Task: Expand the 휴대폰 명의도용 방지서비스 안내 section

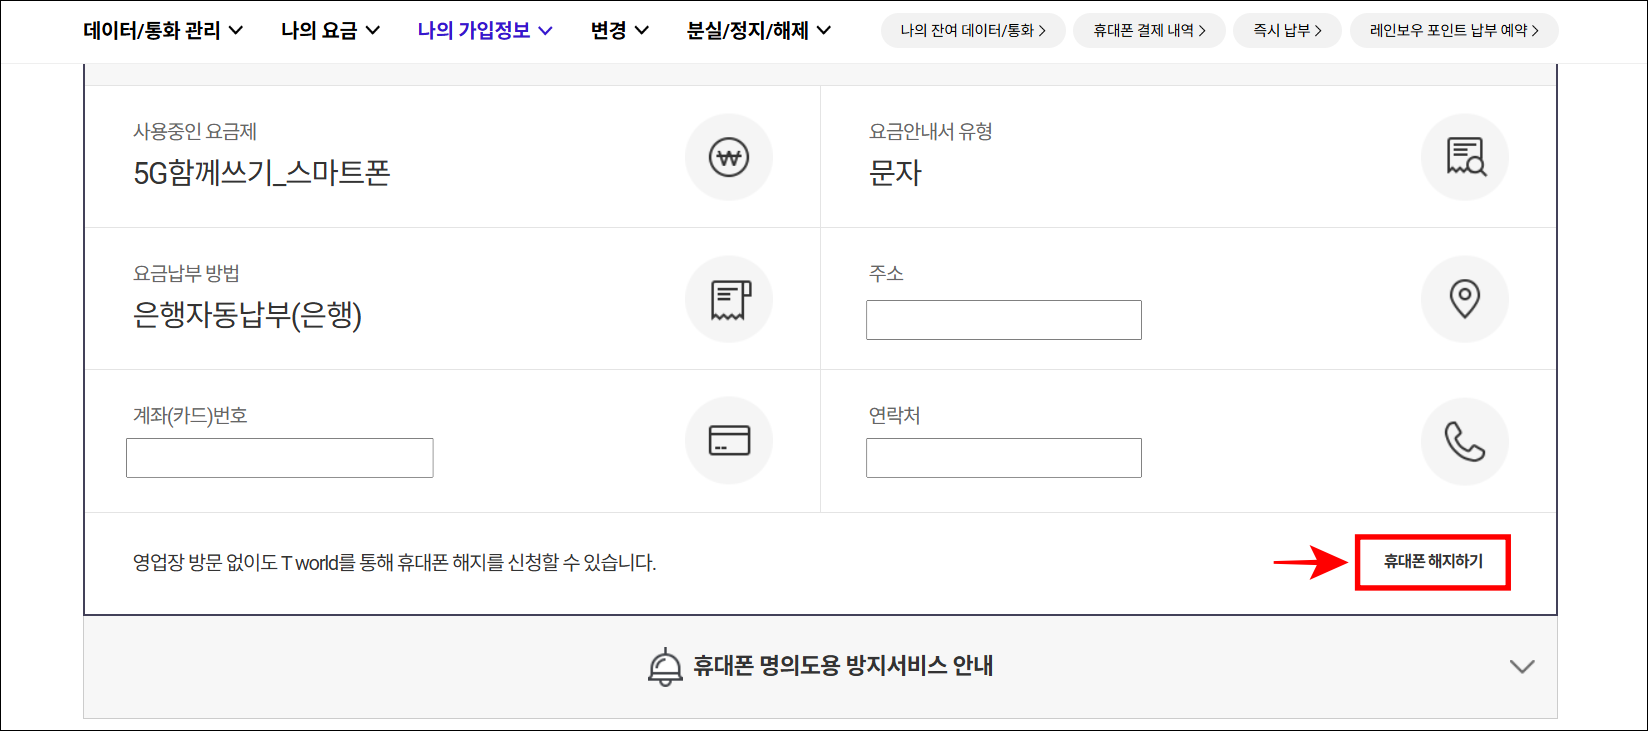Action: pyautogui.click(x=1523, y=665)
